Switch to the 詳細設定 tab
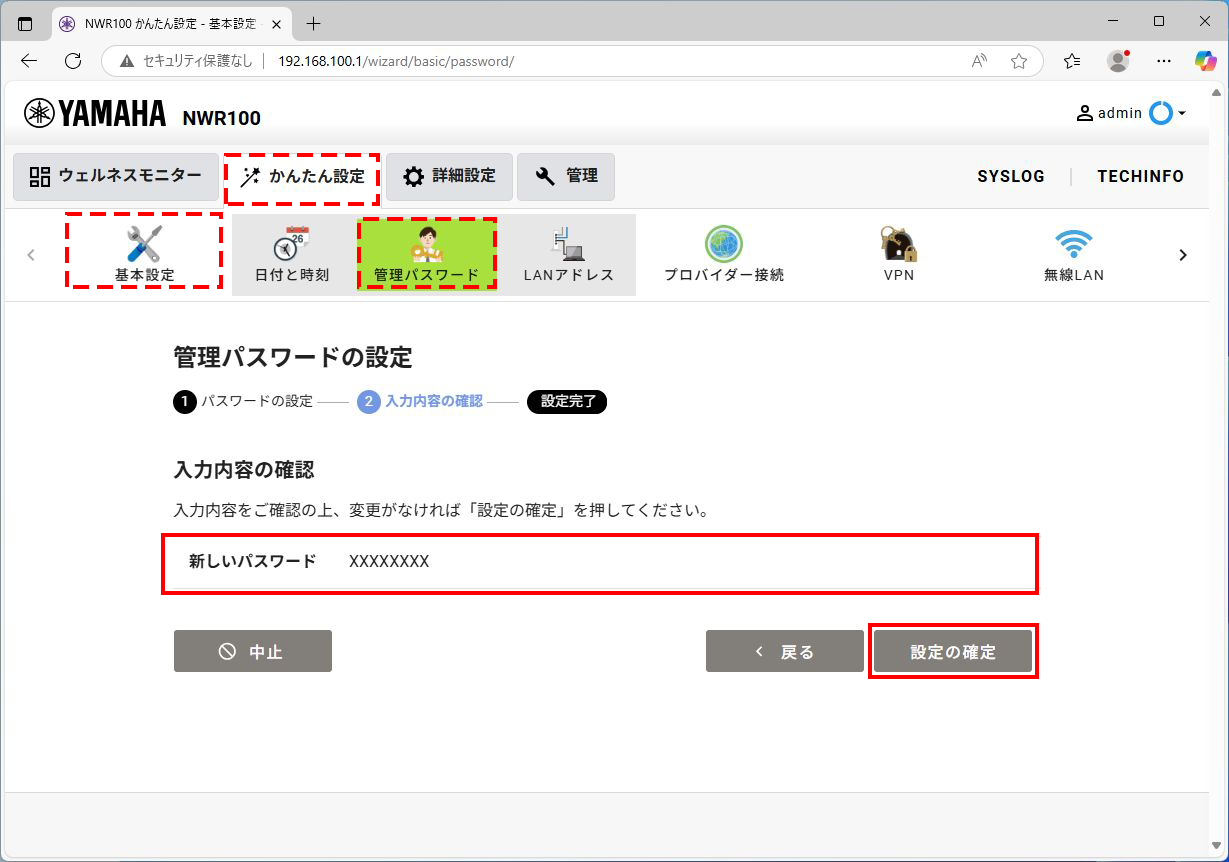The width and height of the screenshot is (1229, 862). point(448,176)
